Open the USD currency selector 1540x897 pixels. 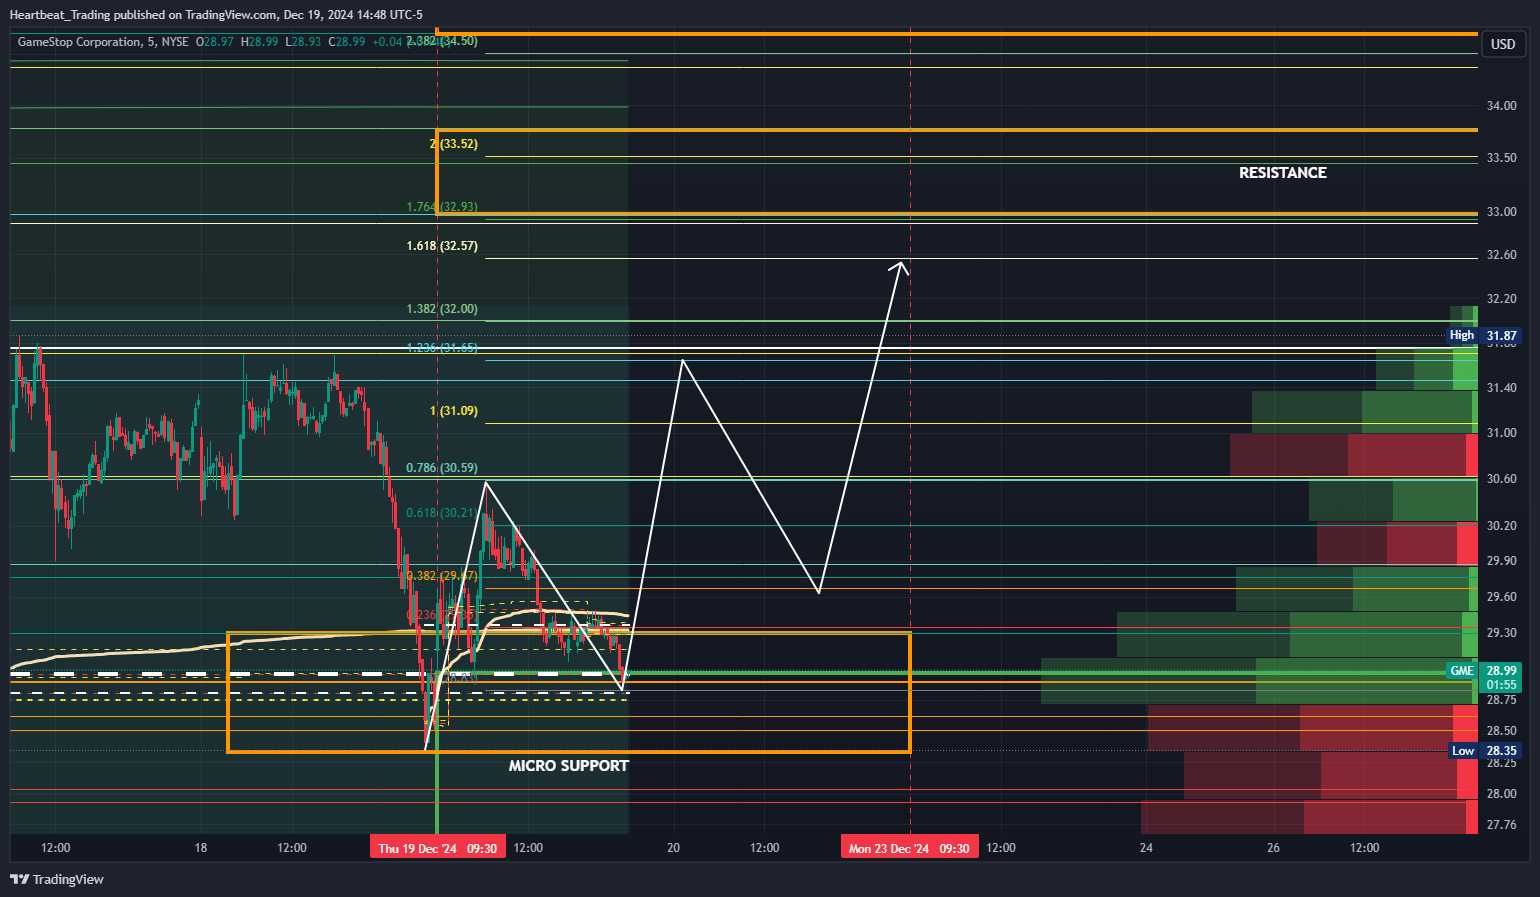[1503, 44]
